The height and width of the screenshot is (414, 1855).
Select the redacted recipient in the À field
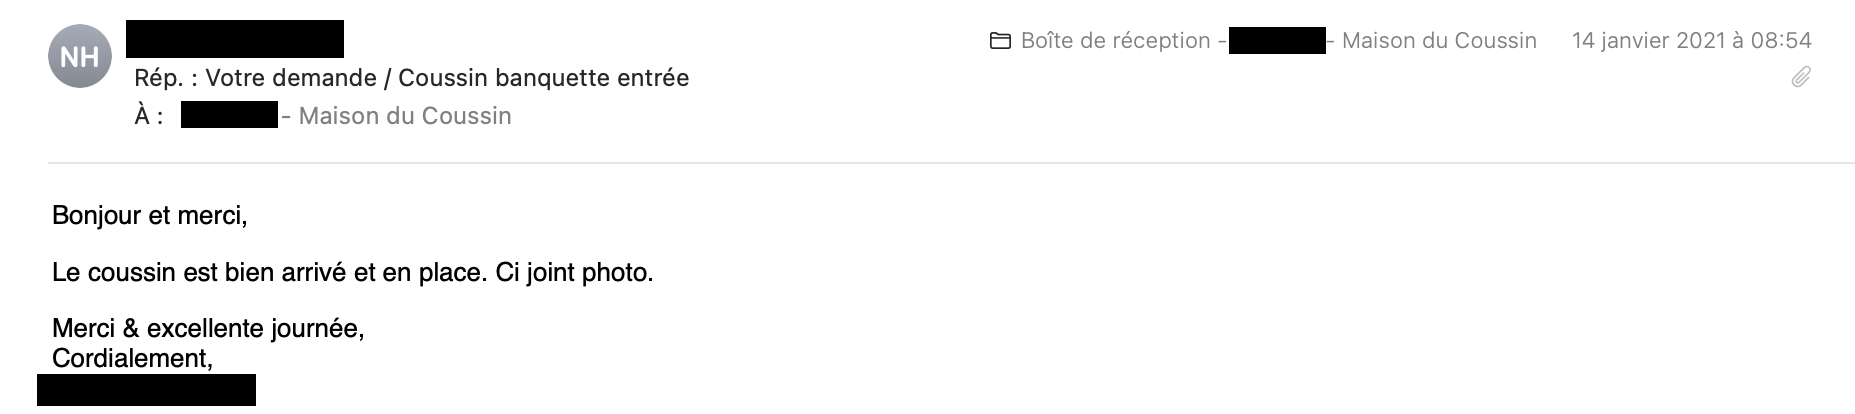229,115
